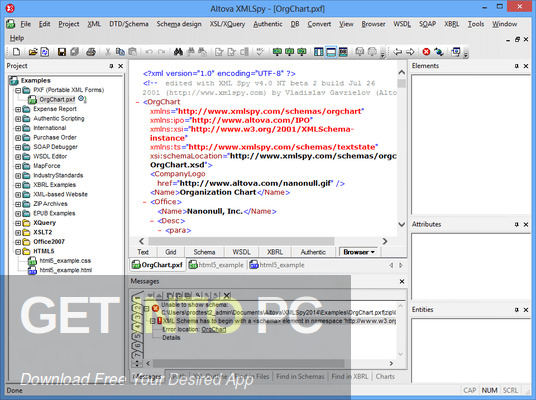536x400 pixels.
Task: Close the Entities panel
Action: pos(526,310)
